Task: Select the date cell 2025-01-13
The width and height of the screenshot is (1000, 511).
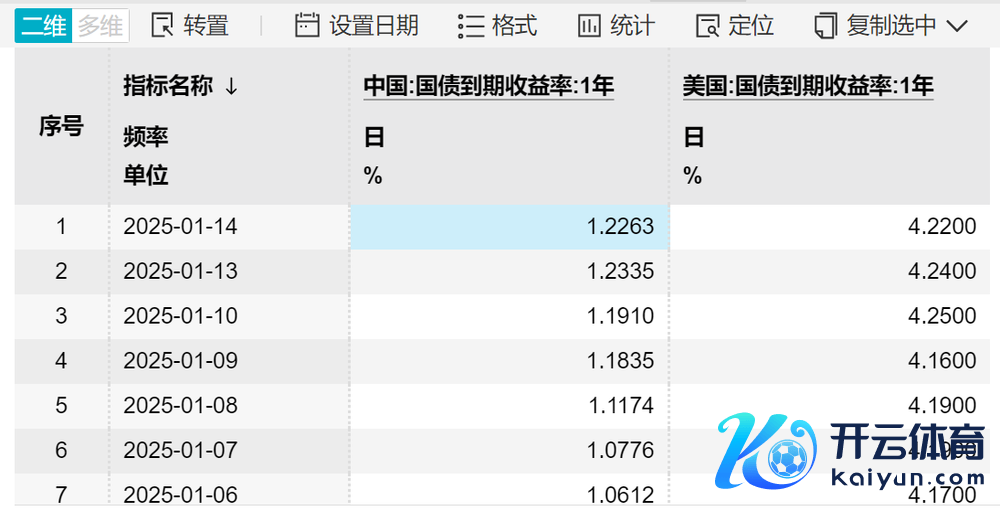Action: coord(180,271)
